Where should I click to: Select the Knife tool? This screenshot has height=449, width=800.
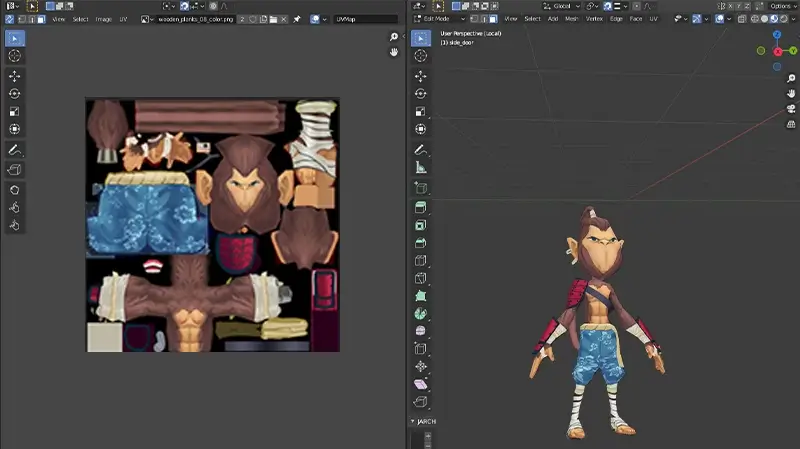(420, 278)
